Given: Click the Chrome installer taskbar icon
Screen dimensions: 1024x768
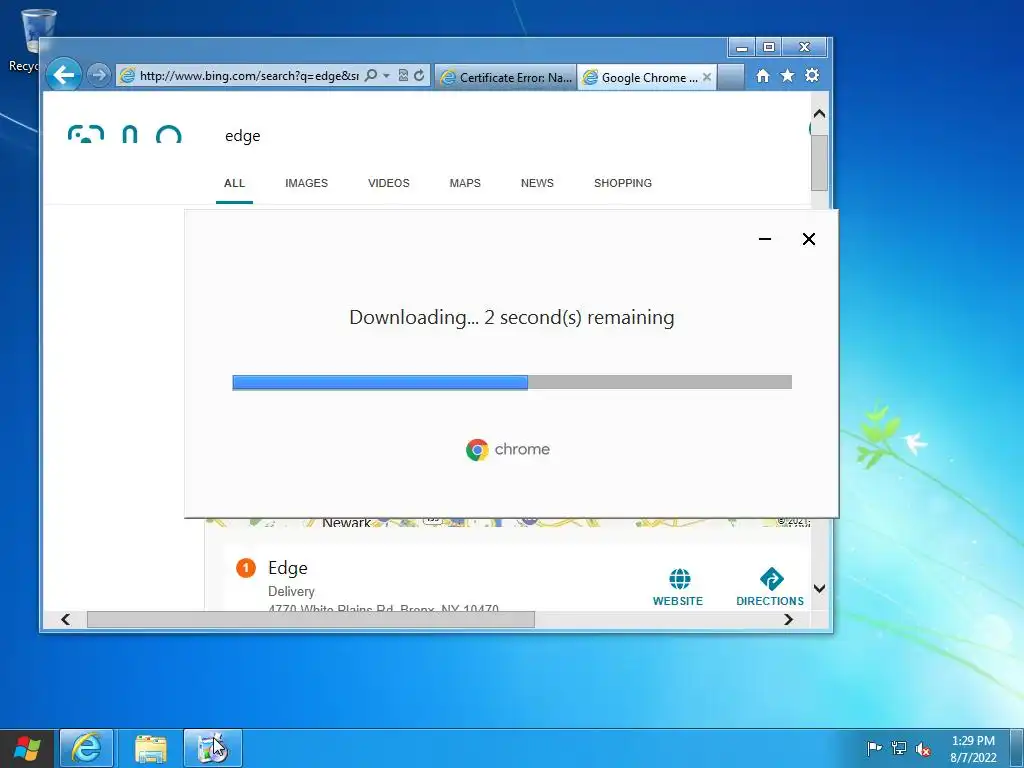Looking at the screenshot, I should [x=212, y=748].
